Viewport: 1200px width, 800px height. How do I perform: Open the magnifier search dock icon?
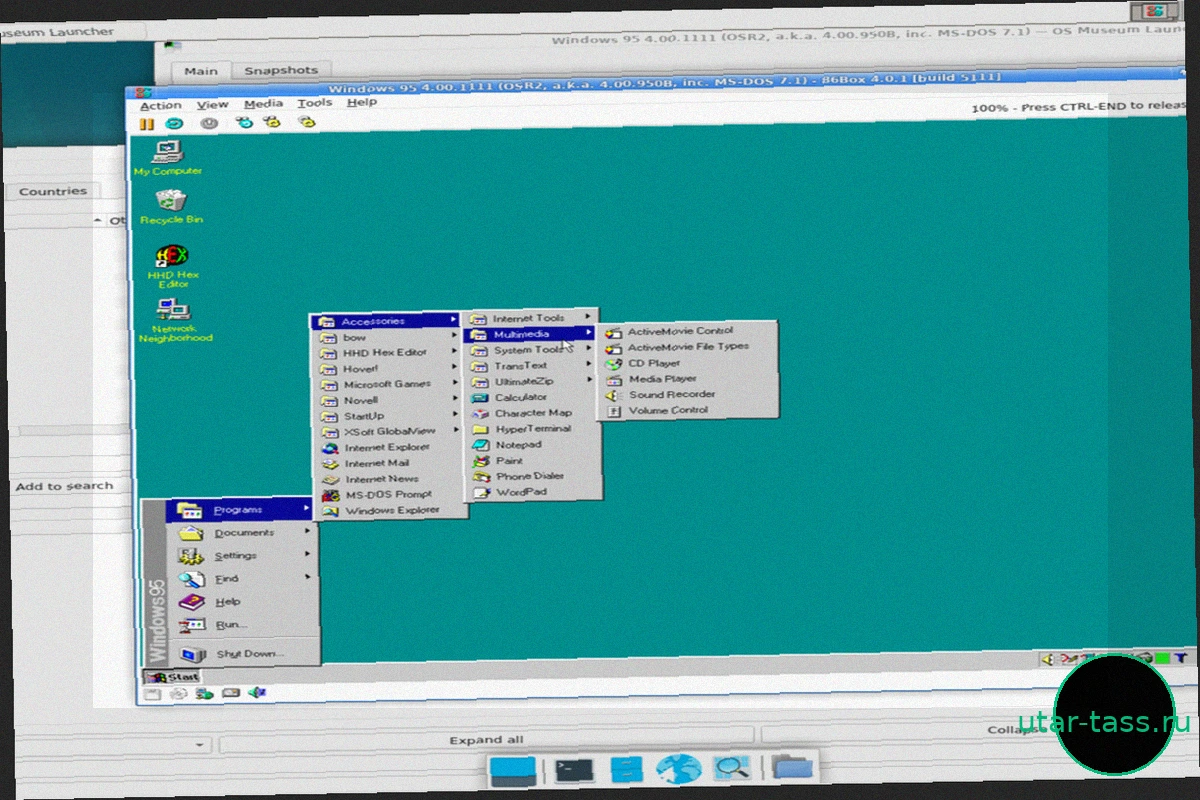pyautogui.click(x=731, y=768)
